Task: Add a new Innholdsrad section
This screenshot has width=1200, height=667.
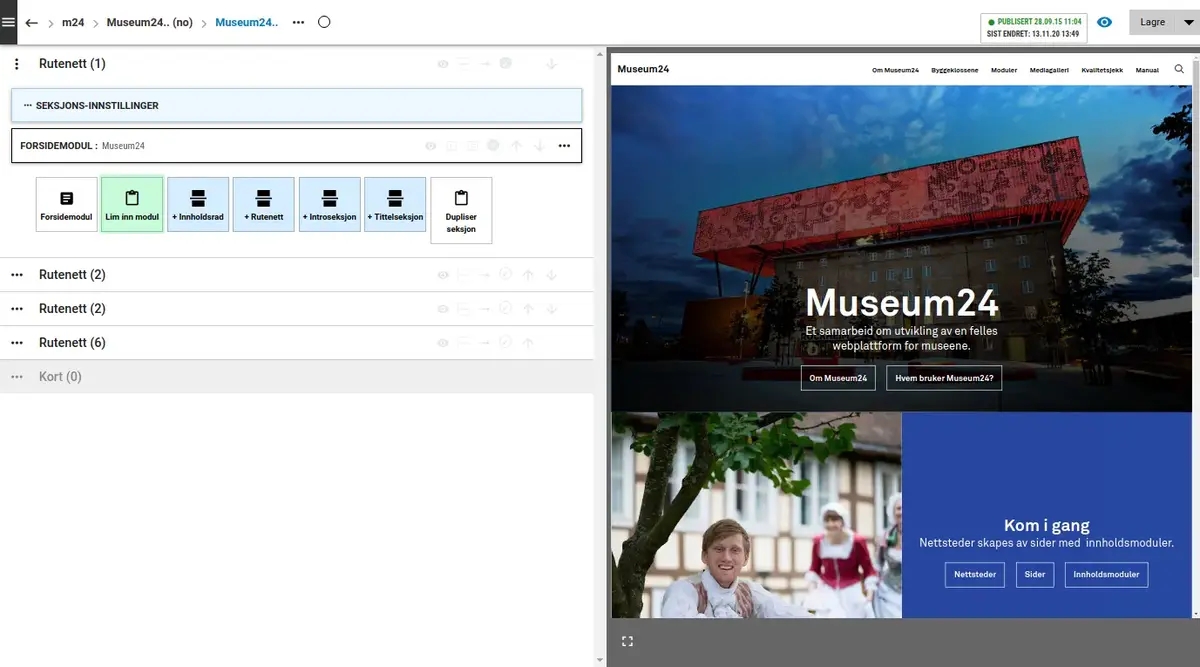Action: pyautogui.click(x=198, y=204)
